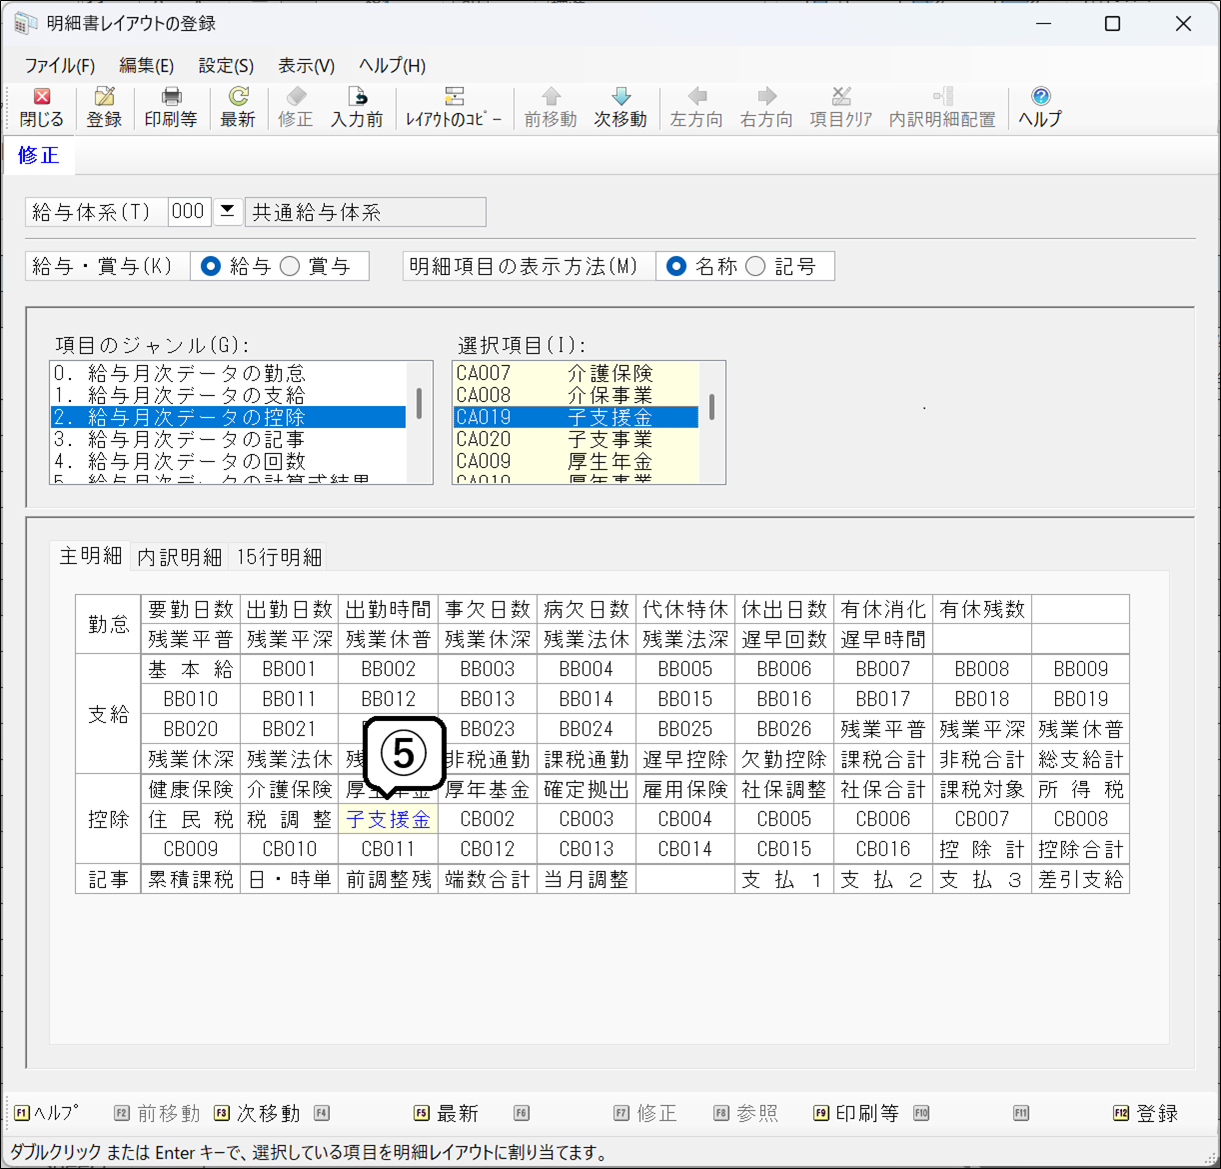
Task: Select the 給与 radio button
Action: click(211, 266)
